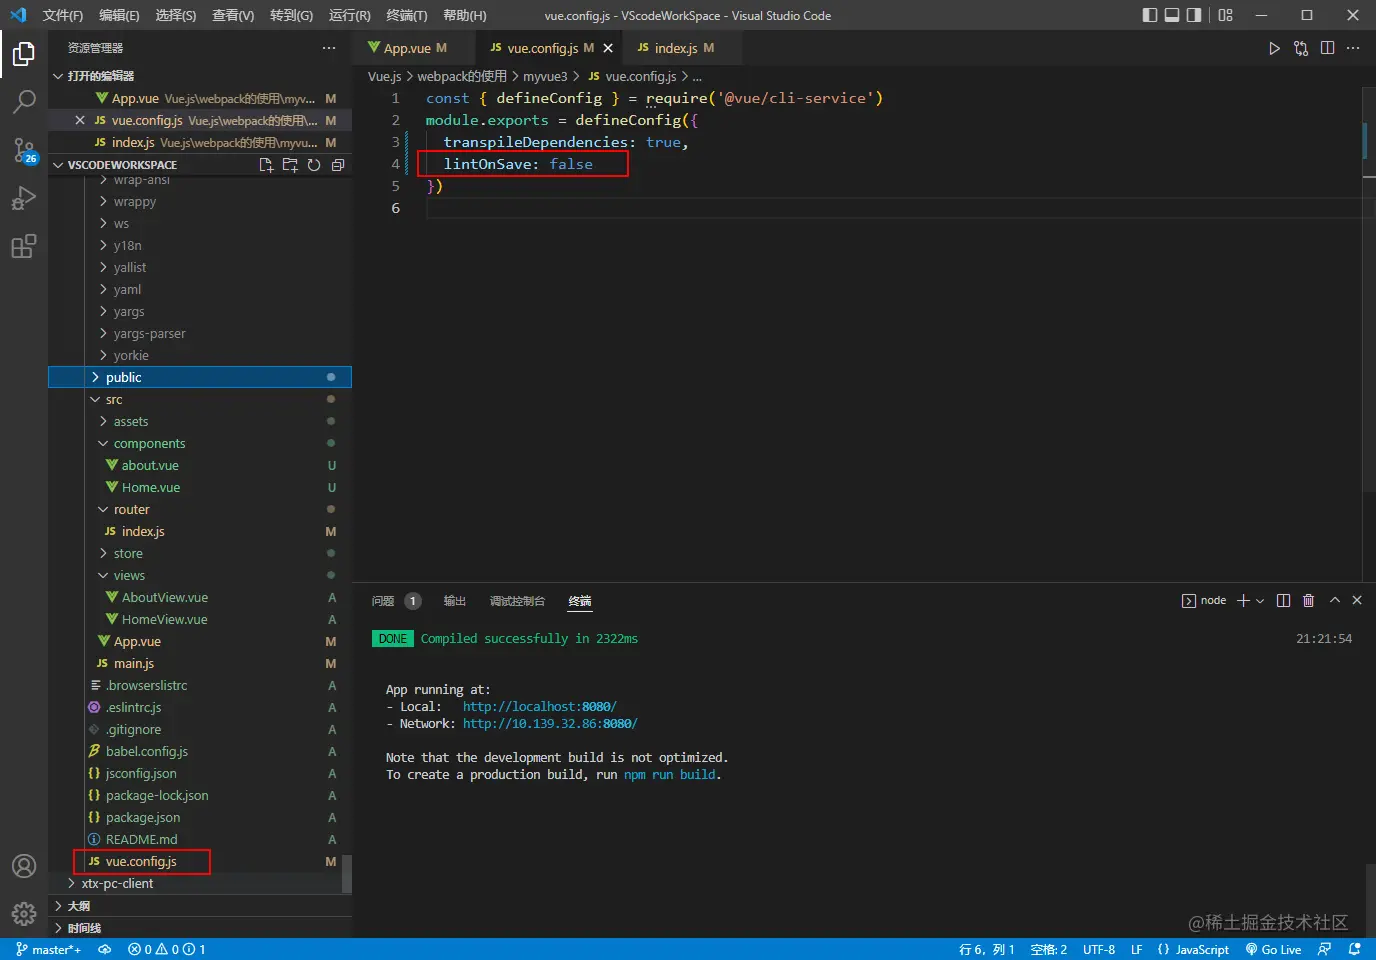Split the terminal using the split icon
Screen dimensions: 1376x960
click(x=1283, y=600)
